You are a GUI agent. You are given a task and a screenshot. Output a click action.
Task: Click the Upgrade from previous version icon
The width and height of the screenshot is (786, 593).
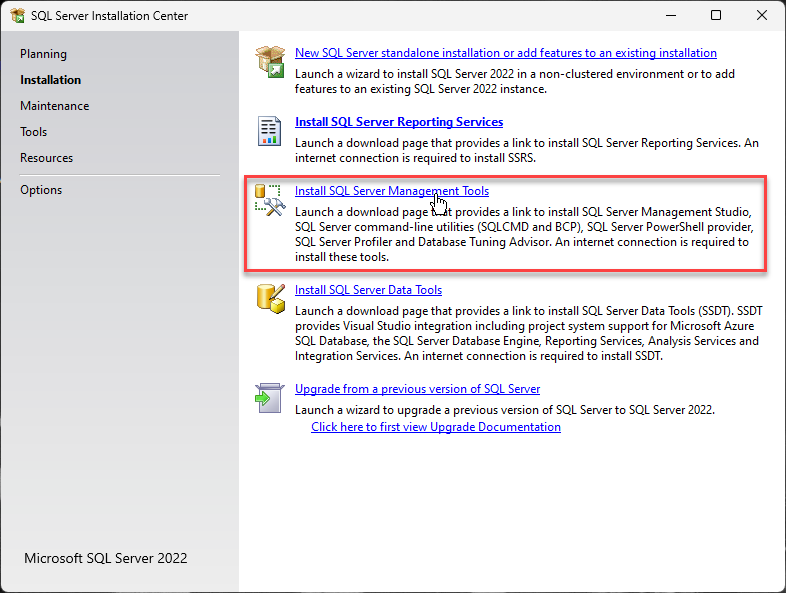coord(270,398)
